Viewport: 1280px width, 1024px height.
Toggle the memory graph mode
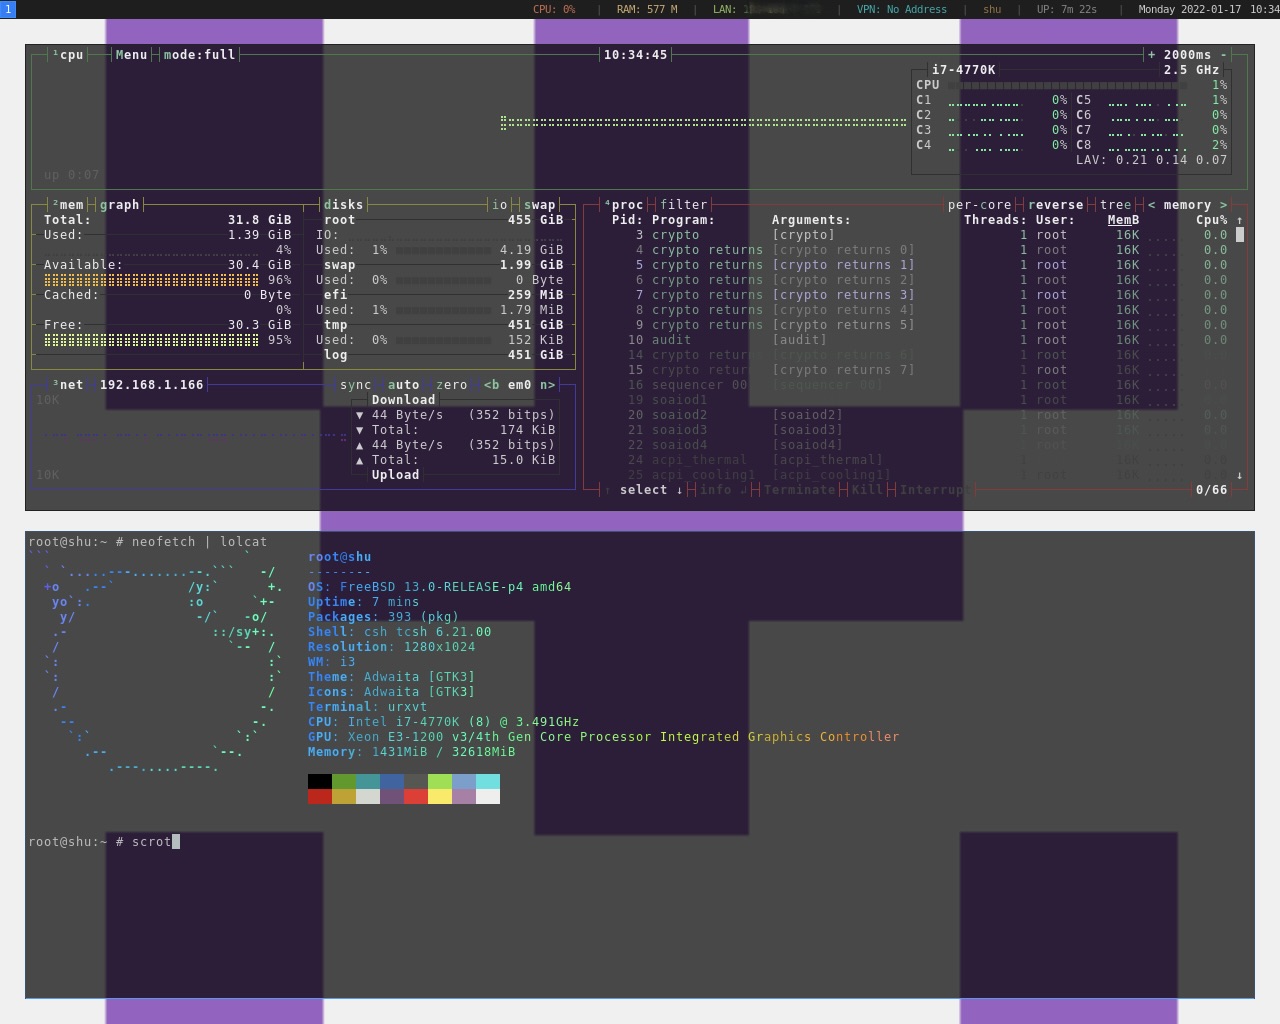tap(119, 205)
